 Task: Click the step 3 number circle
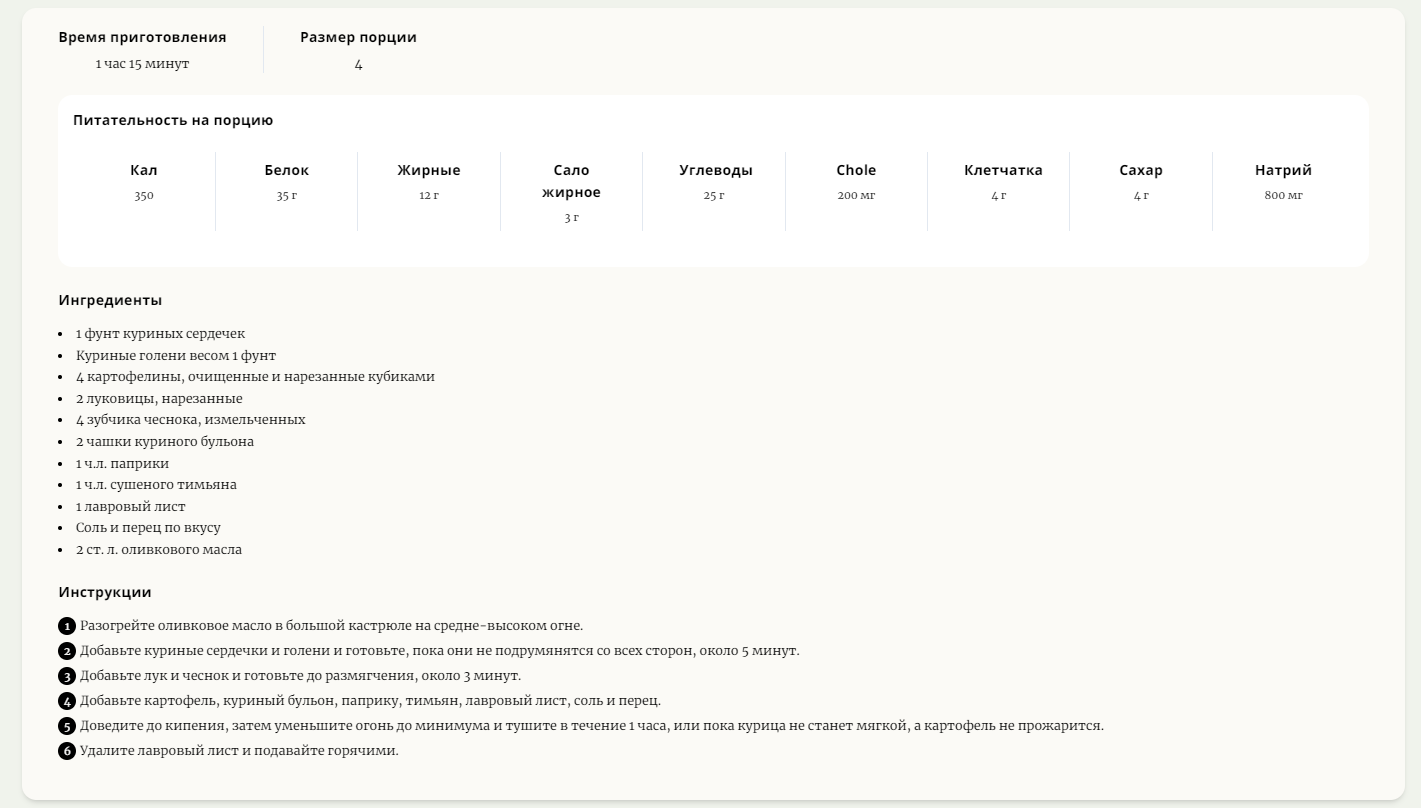pyautogui.click(x=67, y=676)
